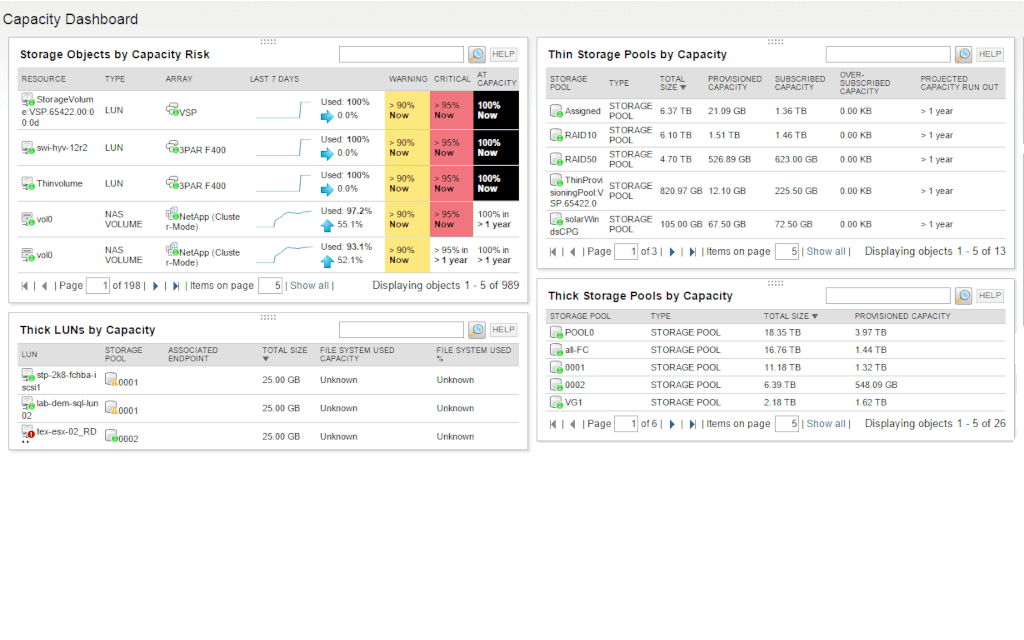Click the page number field in Thin Storage Pools

[x=627, y=251]
